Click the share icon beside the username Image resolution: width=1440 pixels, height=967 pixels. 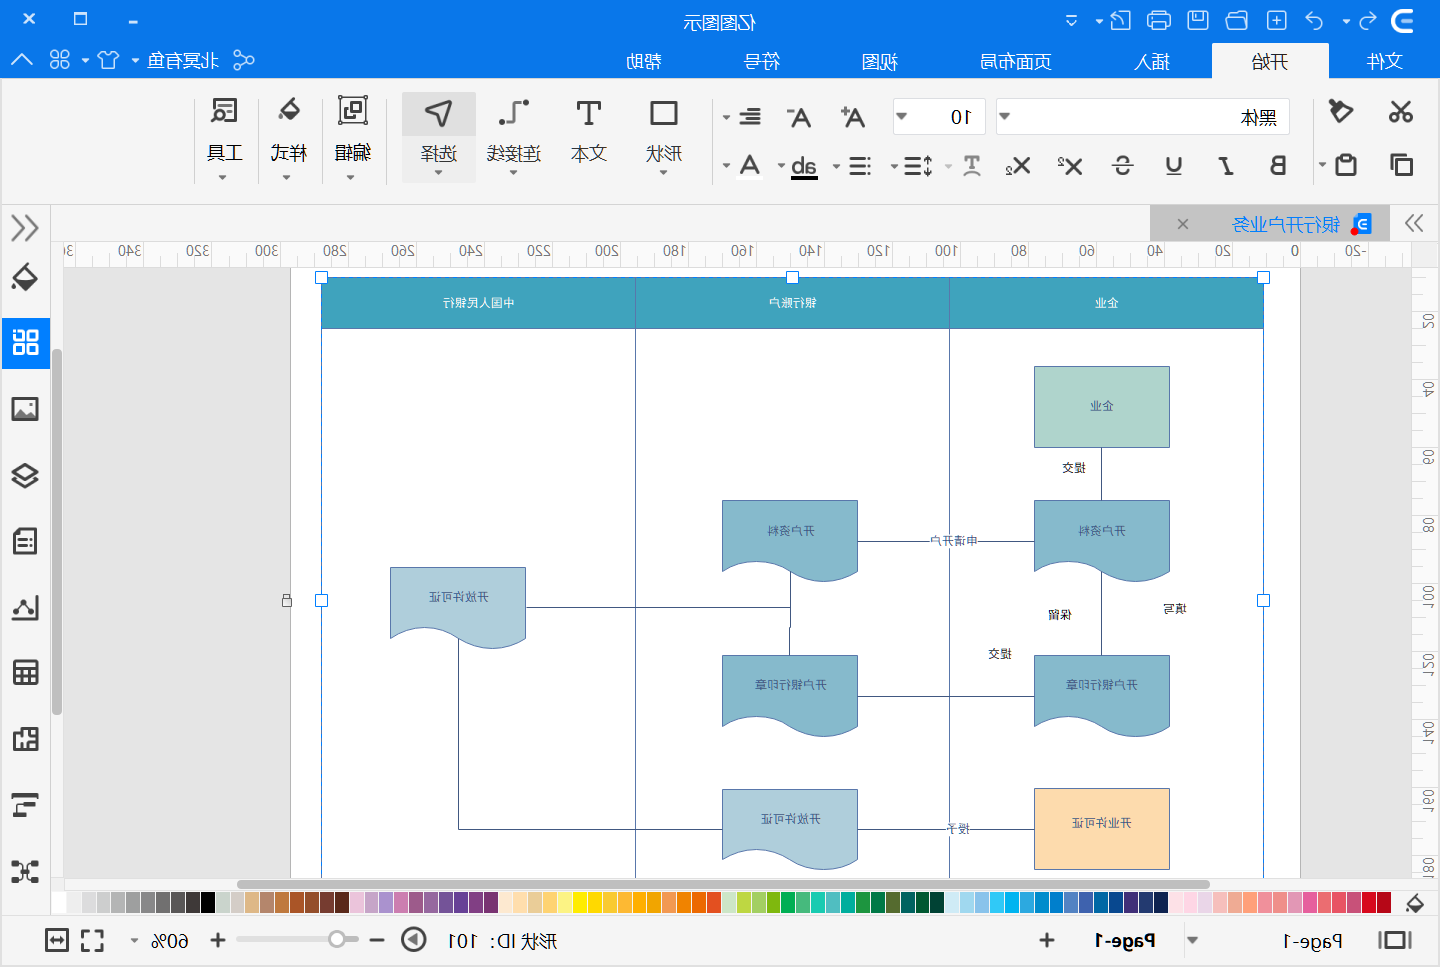pos(243,60)
